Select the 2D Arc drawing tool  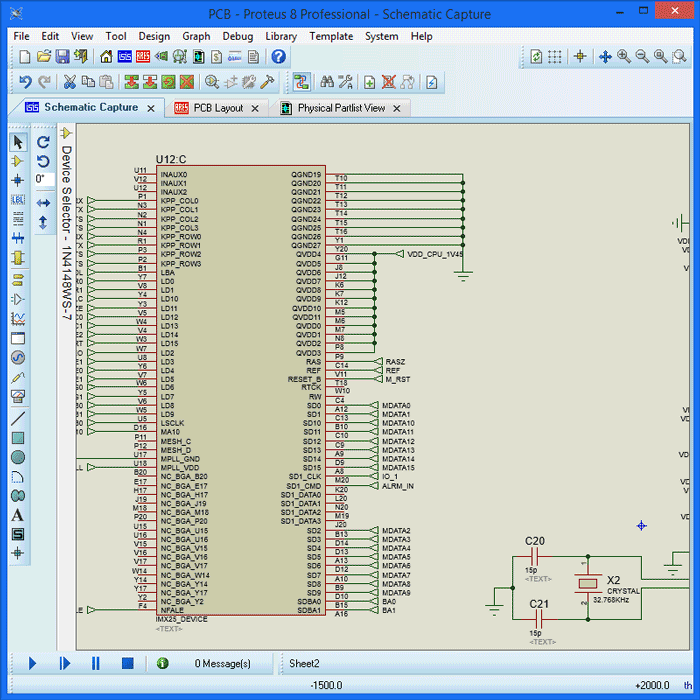(18, 477)
